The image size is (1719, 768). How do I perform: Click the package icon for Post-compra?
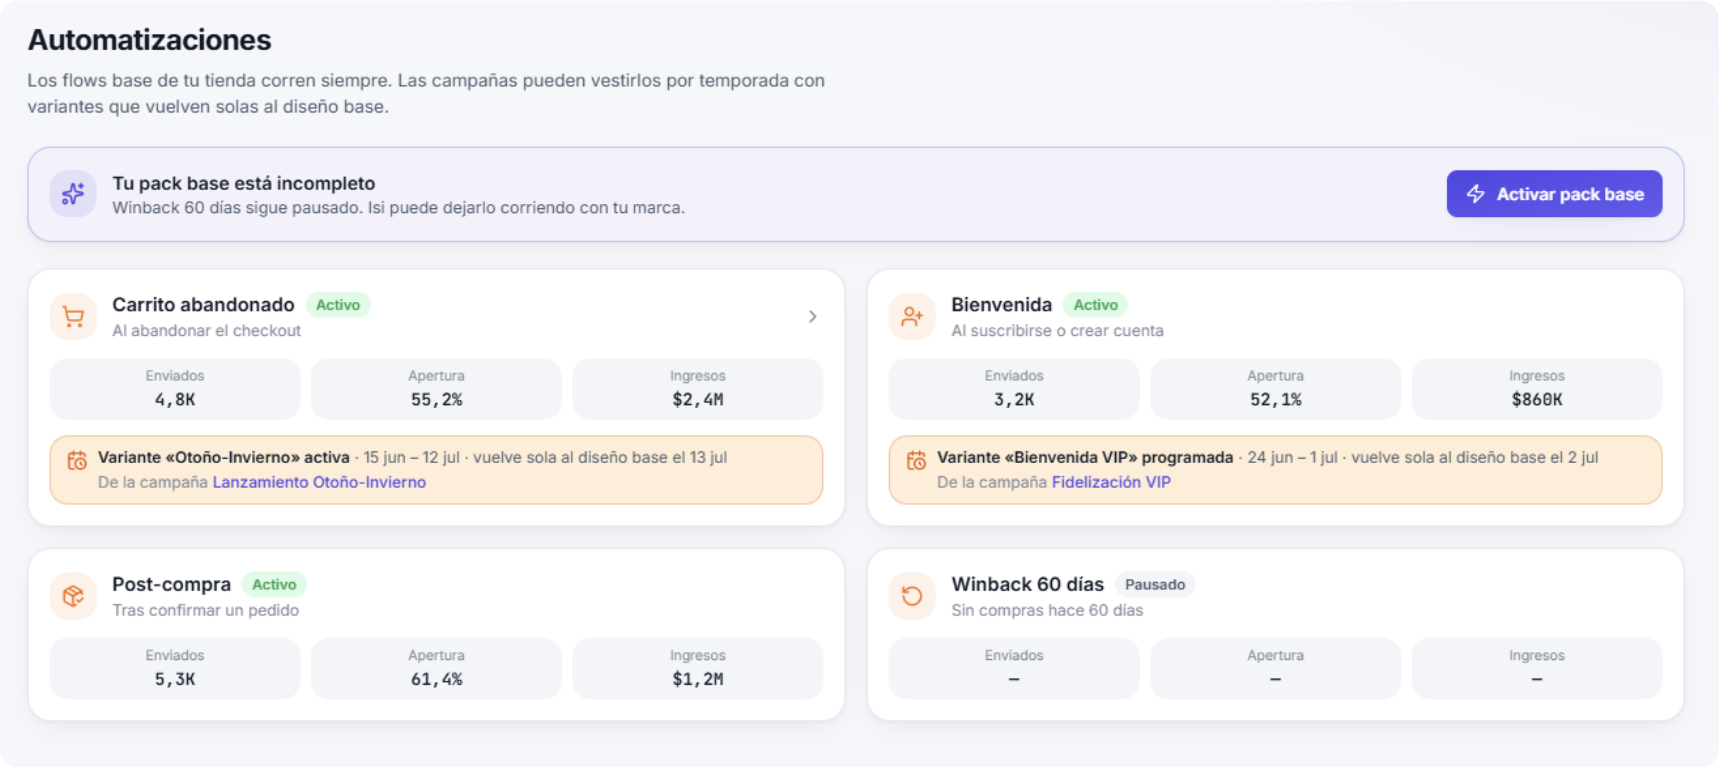(73, 596)
